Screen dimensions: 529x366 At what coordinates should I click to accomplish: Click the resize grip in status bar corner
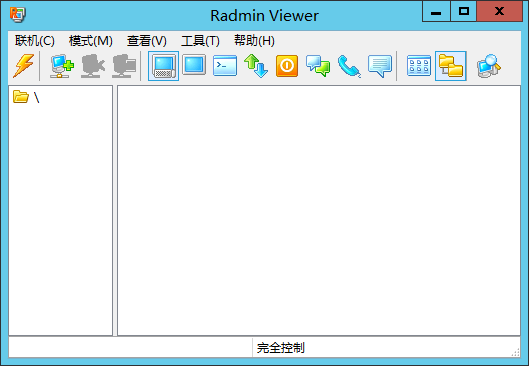515,352
